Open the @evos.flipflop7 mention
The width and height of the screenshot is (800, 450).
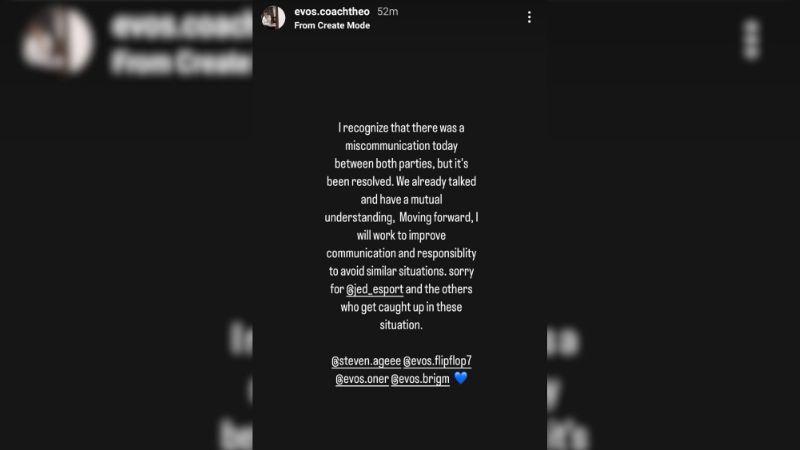click(x=437, y=361)
